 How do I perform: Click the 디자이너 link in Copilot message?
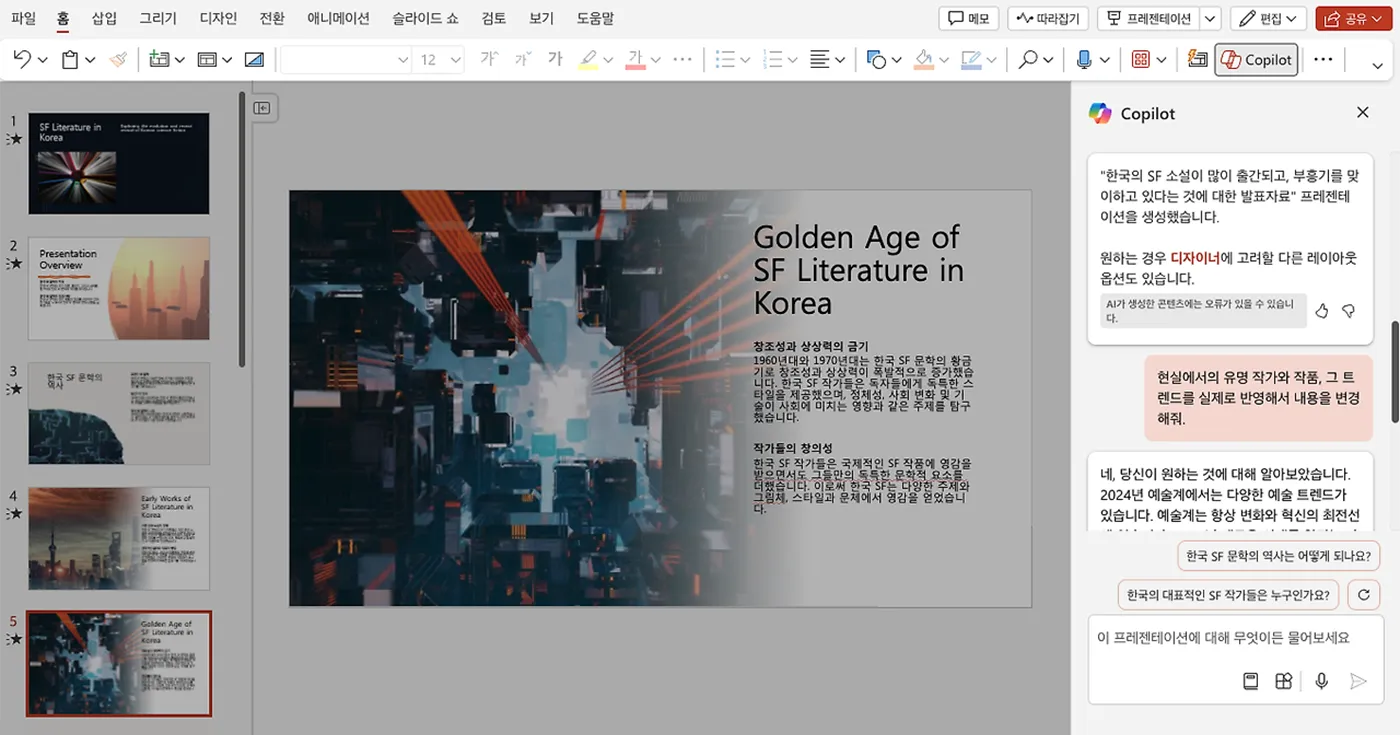1195,258
